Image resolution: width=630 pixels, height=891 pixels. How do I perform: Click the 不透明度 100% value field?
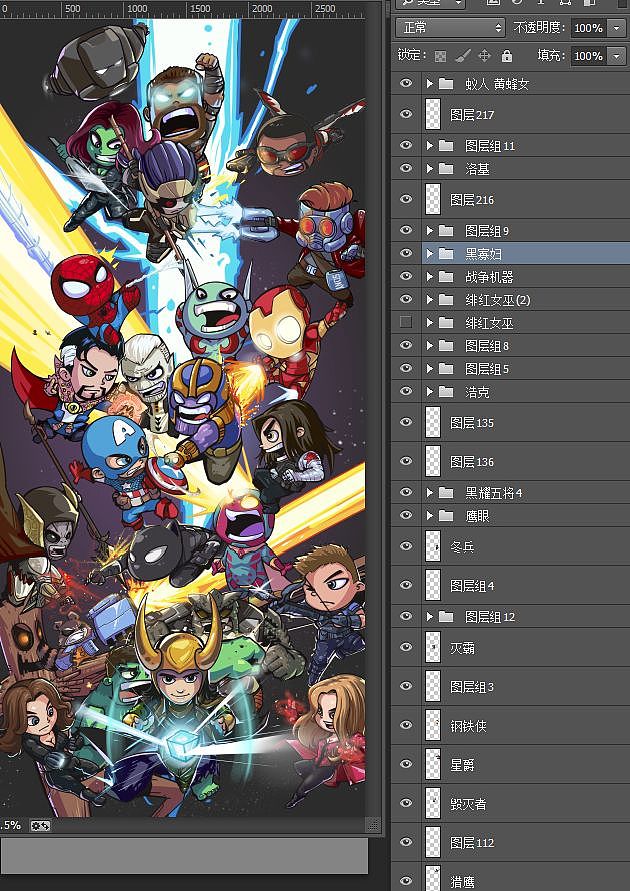[589, 27]
